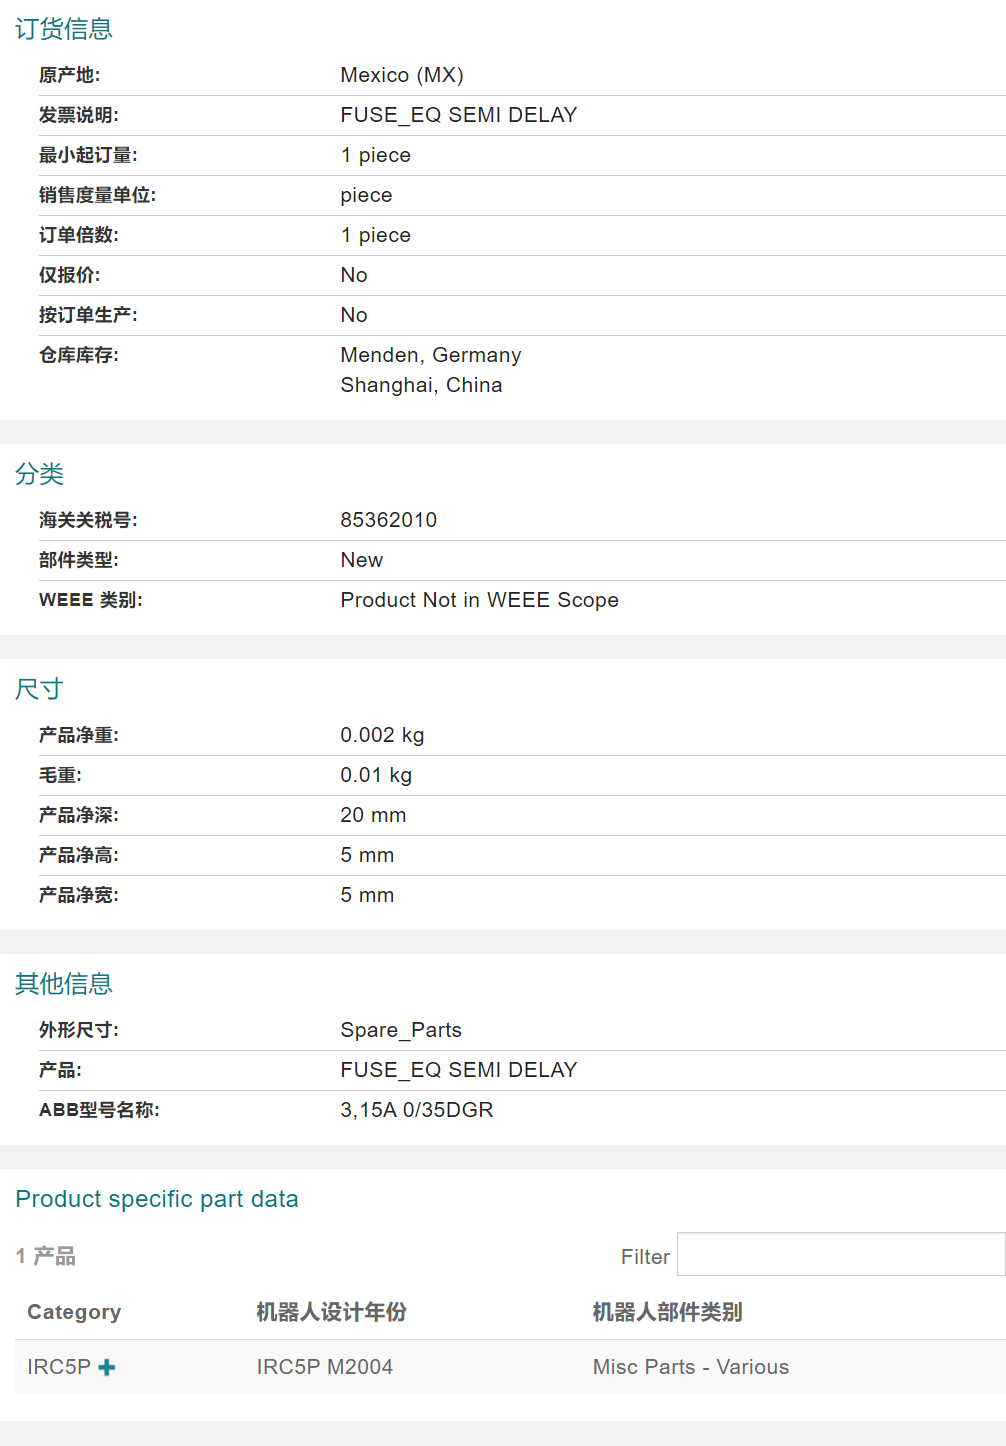Expand the IRC5P row plus icon

tap(107, 1367)
